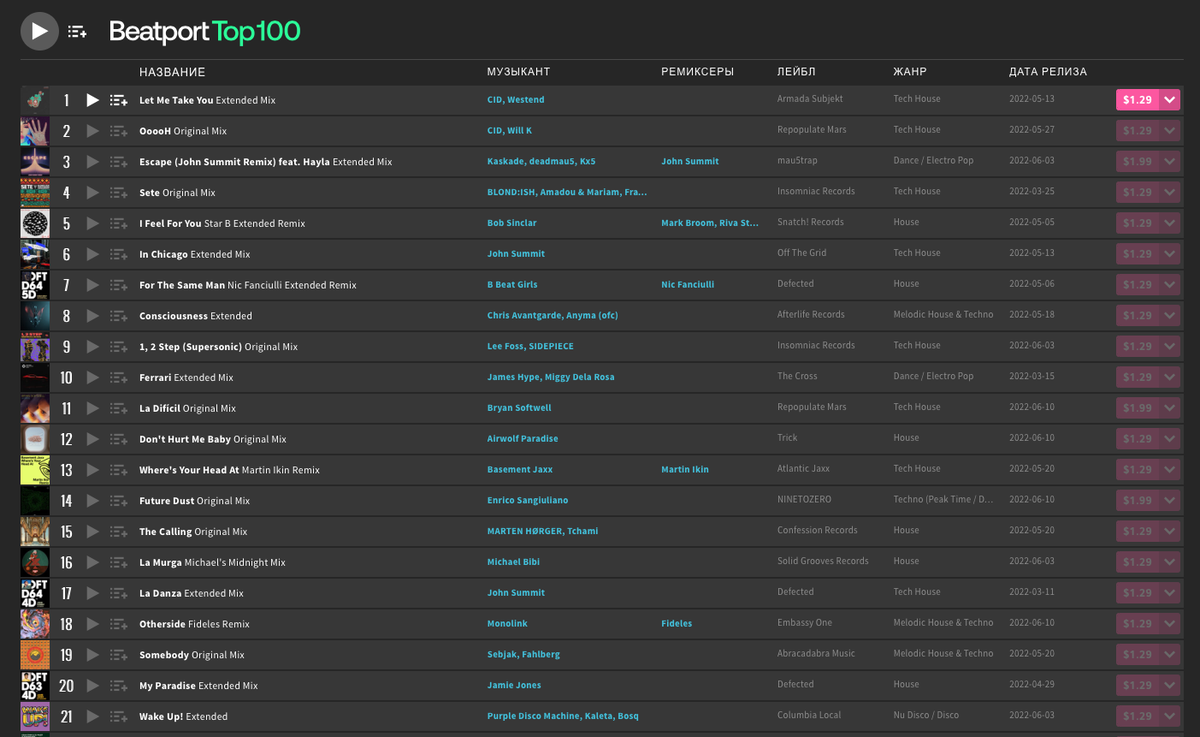Screen dimensions: 1200x737
Task: Open For The Same Man Defected artwork
Action: pos(35,285)
